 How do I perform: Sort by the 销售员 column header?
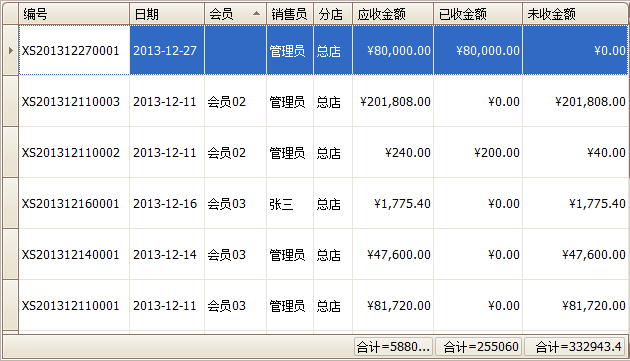[290, 14]
